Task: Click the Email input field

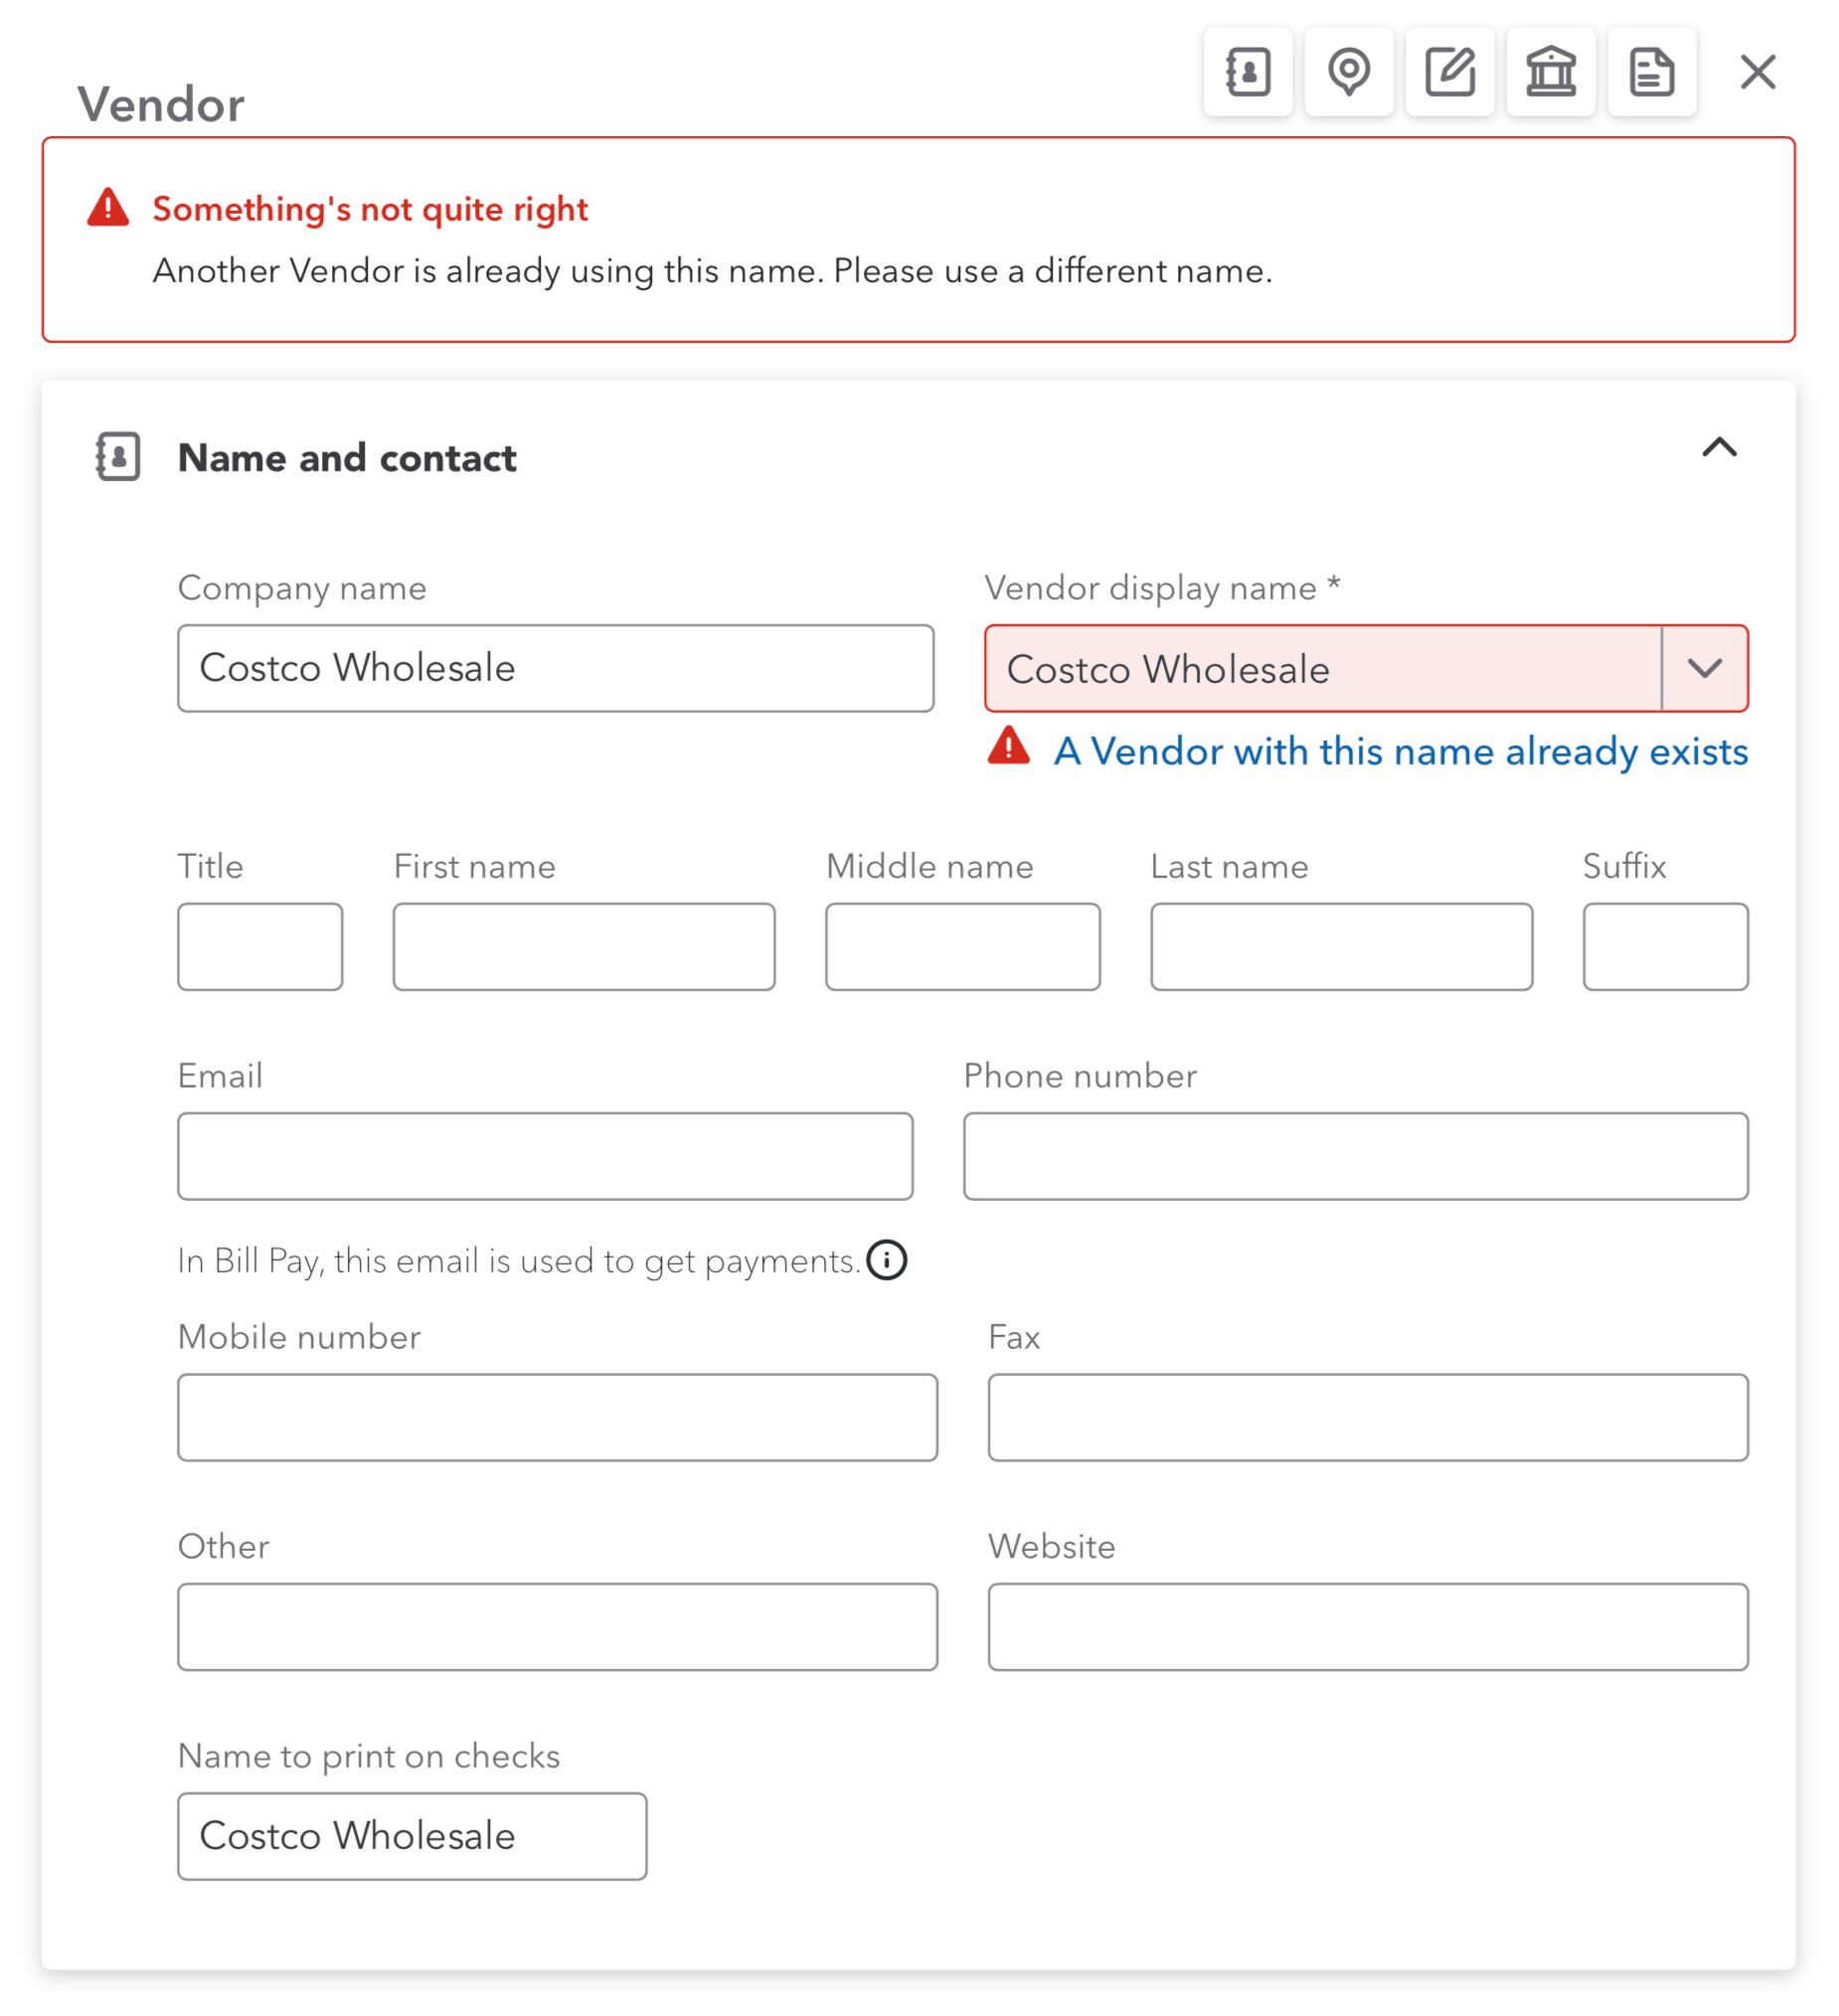Action: tap(544, 1156)
